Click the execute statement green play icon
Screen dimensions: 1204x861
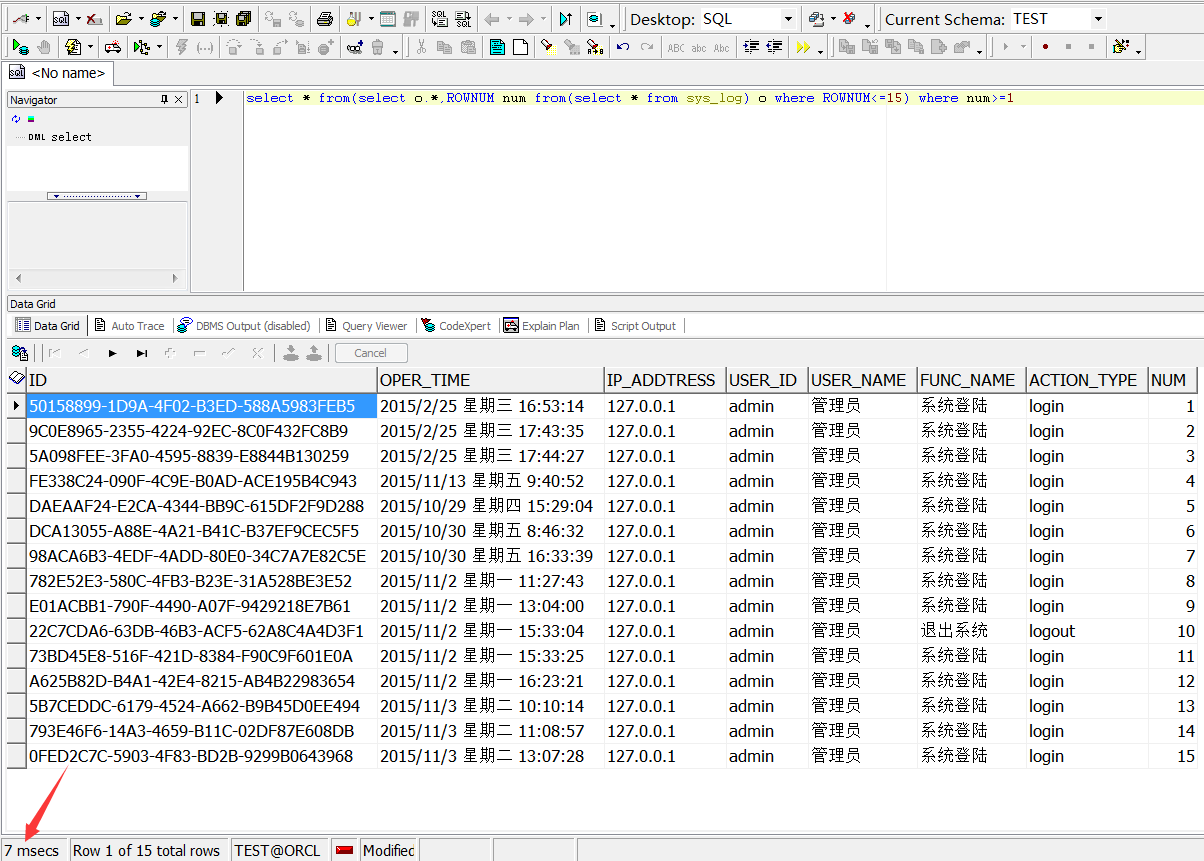20,47
